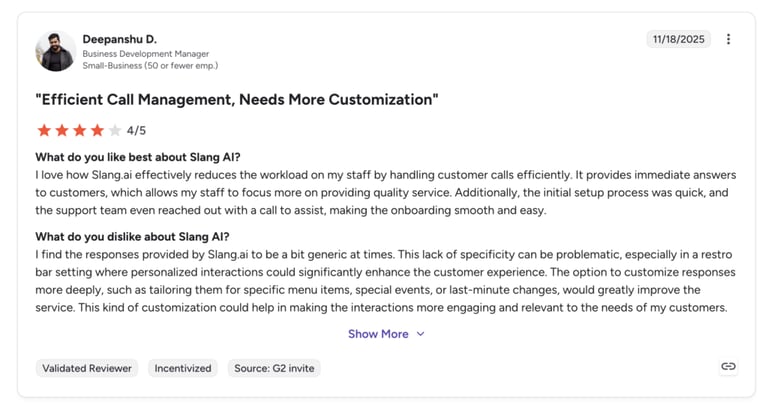The height and width of the screenshot is (409, 768).
Task: Click the review title about Call Management
Action: pyautogui.click(x=237, y=99)
